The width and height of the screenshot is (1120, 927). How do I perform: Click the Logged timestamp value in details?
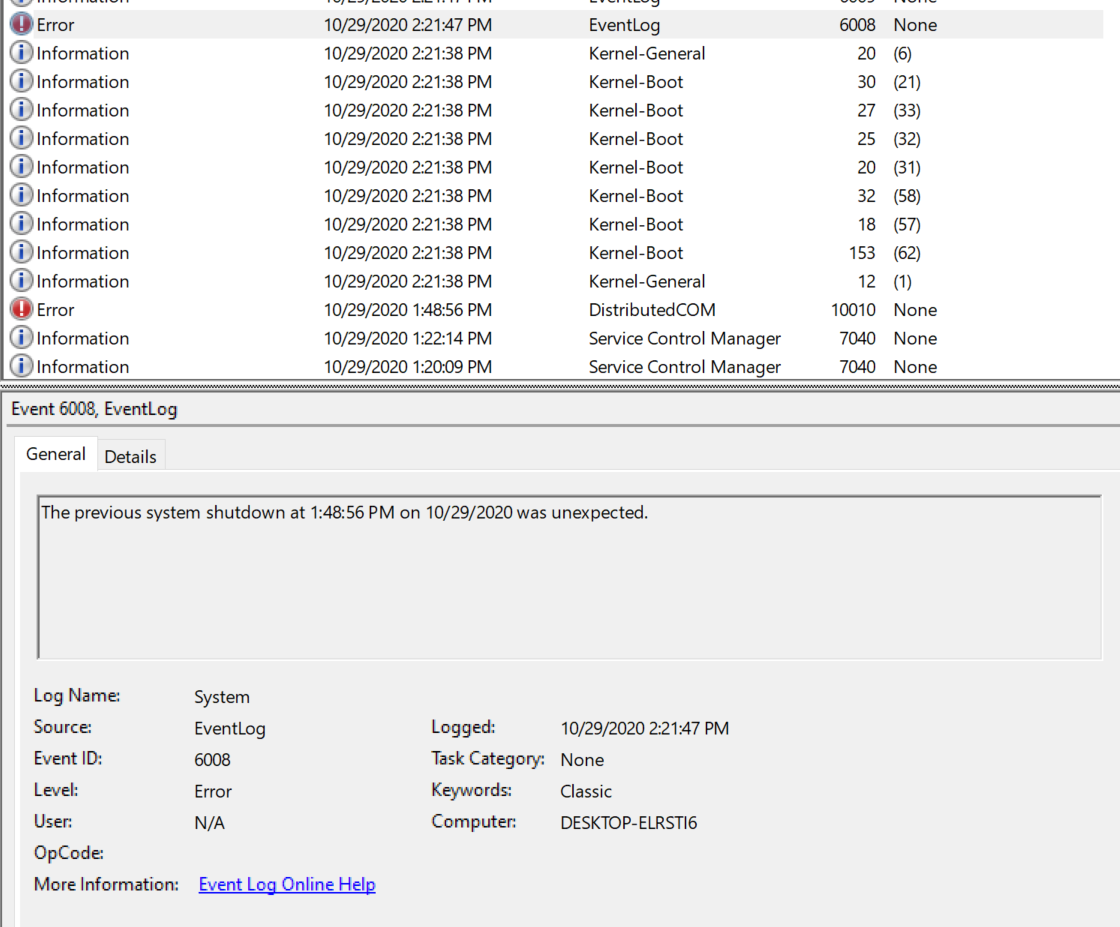pos(644,728)
